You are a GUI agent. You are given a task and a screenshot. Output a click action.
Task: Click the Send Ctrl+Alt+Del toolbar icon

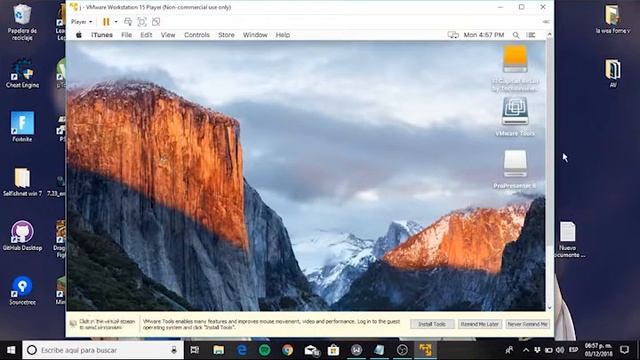pyautogui.click(x=128, y=22)
